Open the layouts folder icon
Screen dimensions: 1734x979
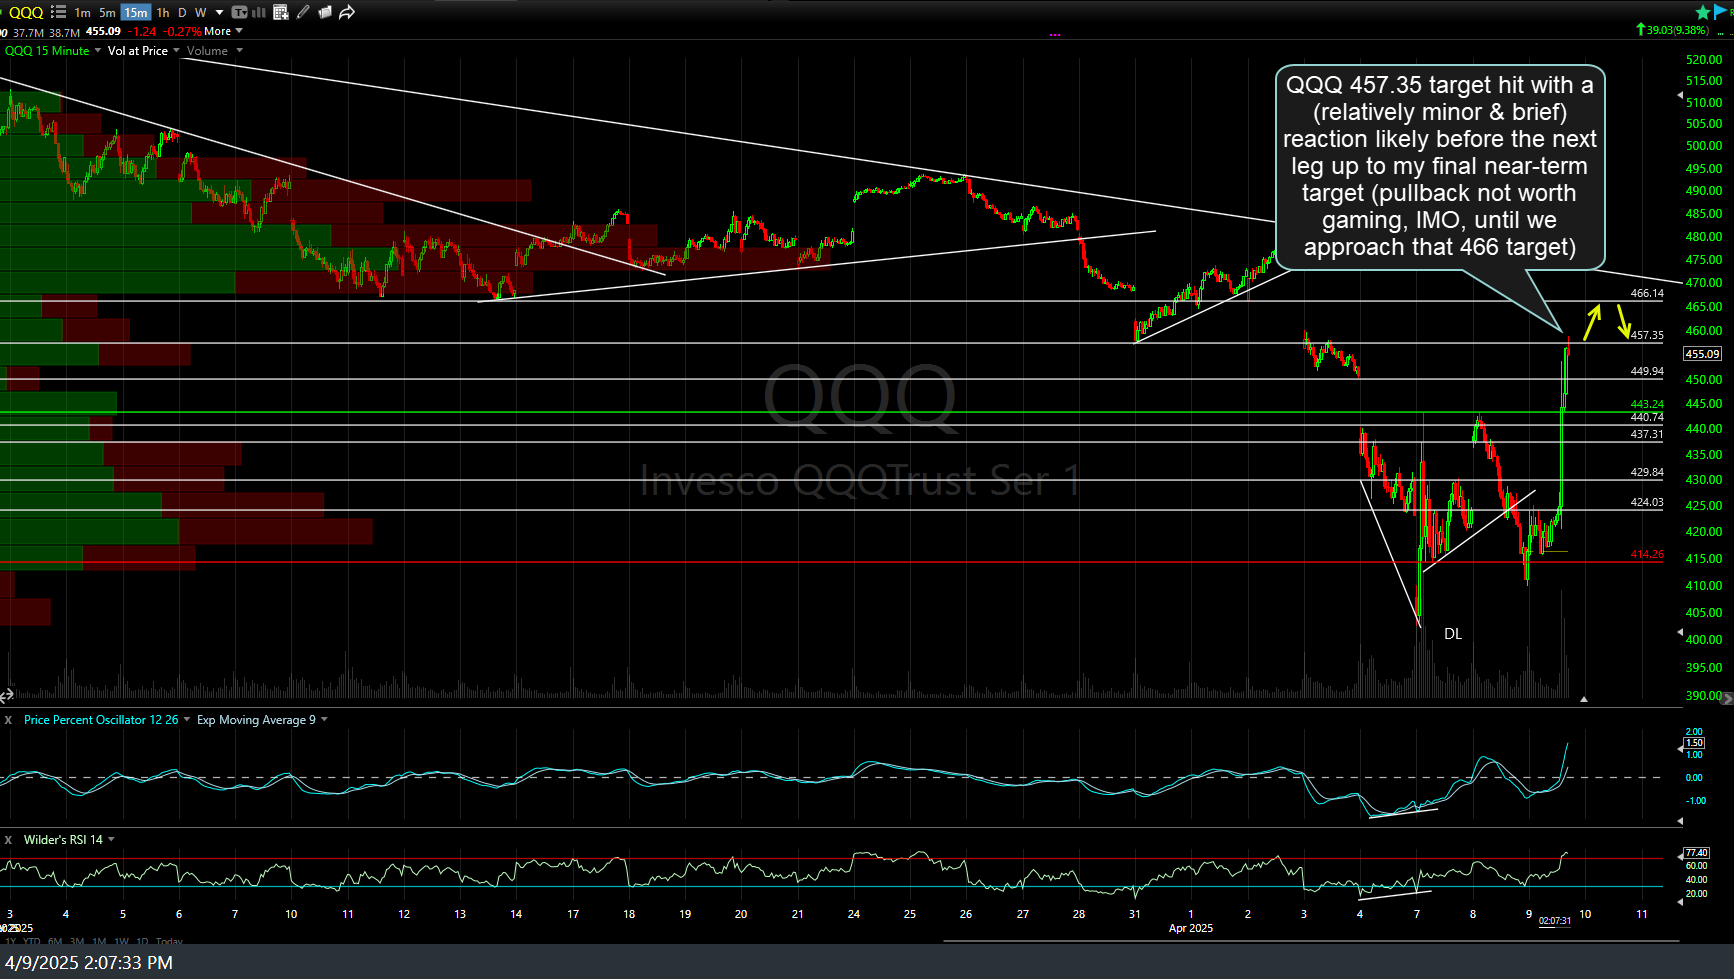click(x=325, y=12)
